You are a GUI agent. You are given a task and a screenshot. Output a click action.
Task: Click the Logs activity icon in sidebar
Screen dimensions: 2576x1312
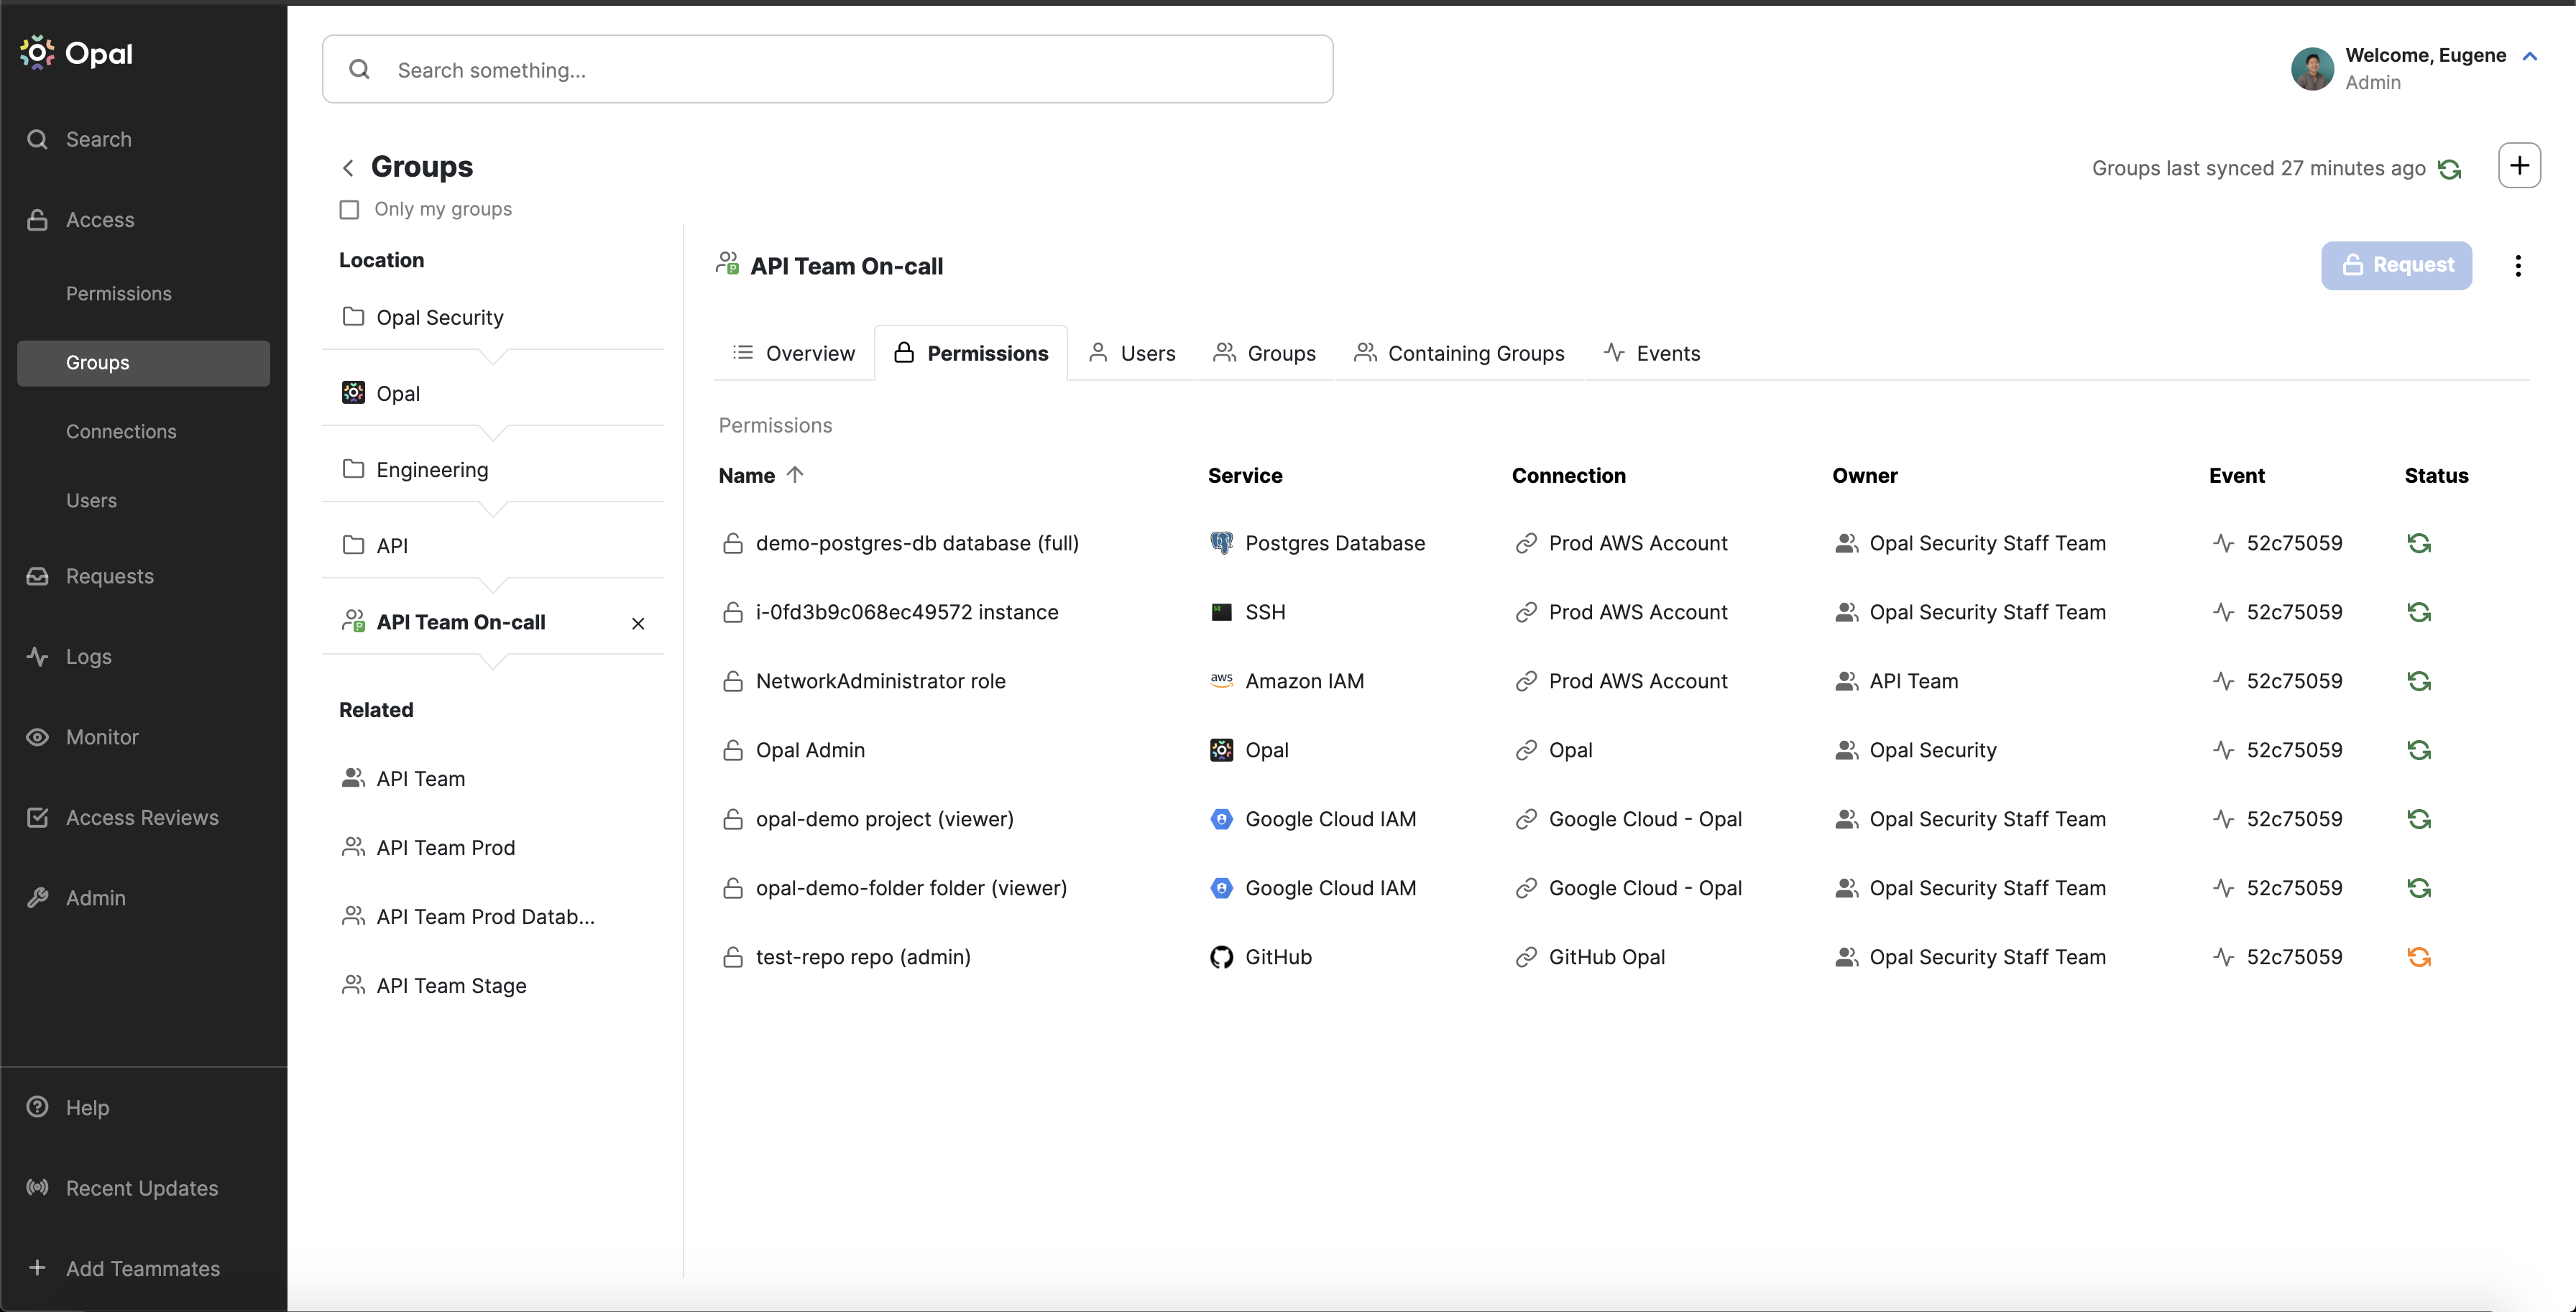(37, 656)
